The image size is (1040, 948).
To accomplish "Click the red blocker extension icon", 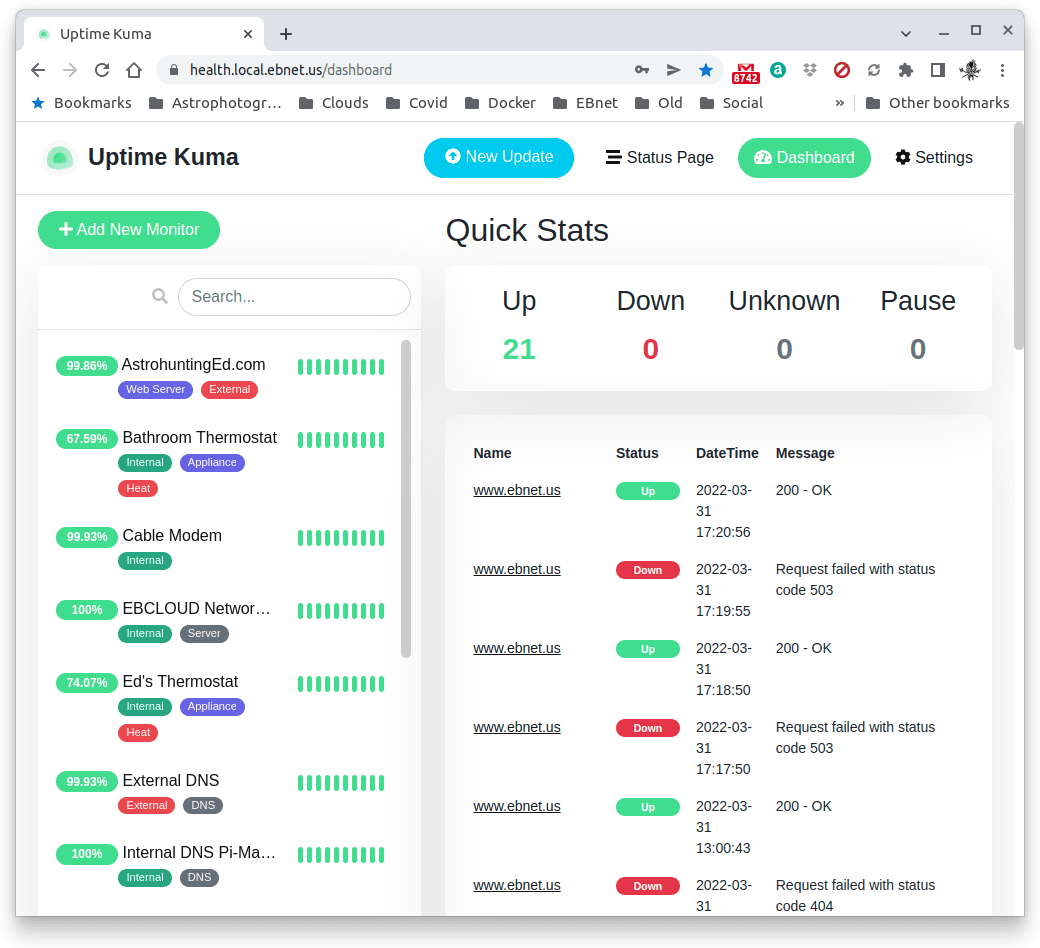I will pyautogui.click(x=841, y=70).
